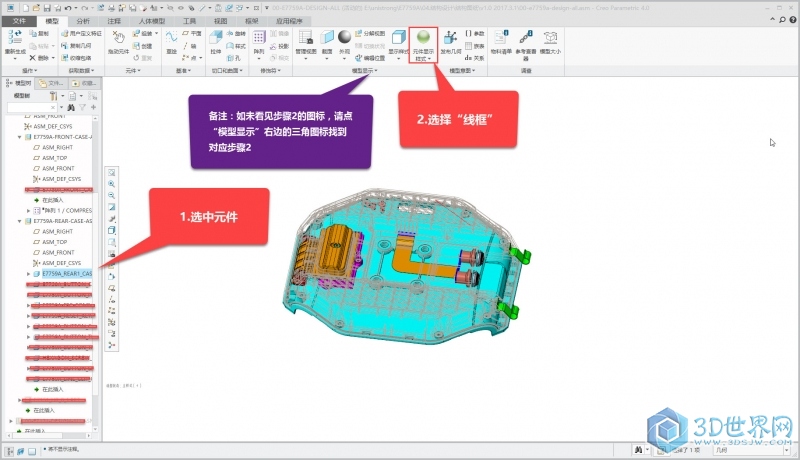Collapse the E7759A-REAR-CASE assembly node
The image size is (800, 460).
click(28, 221)
